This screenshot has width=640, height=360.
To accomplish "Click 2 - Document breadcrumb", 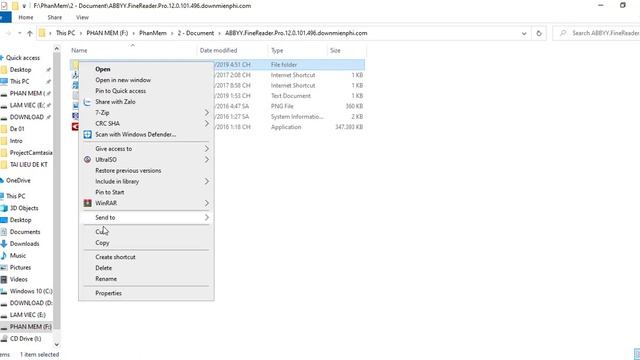I will (x=196, y=33).
